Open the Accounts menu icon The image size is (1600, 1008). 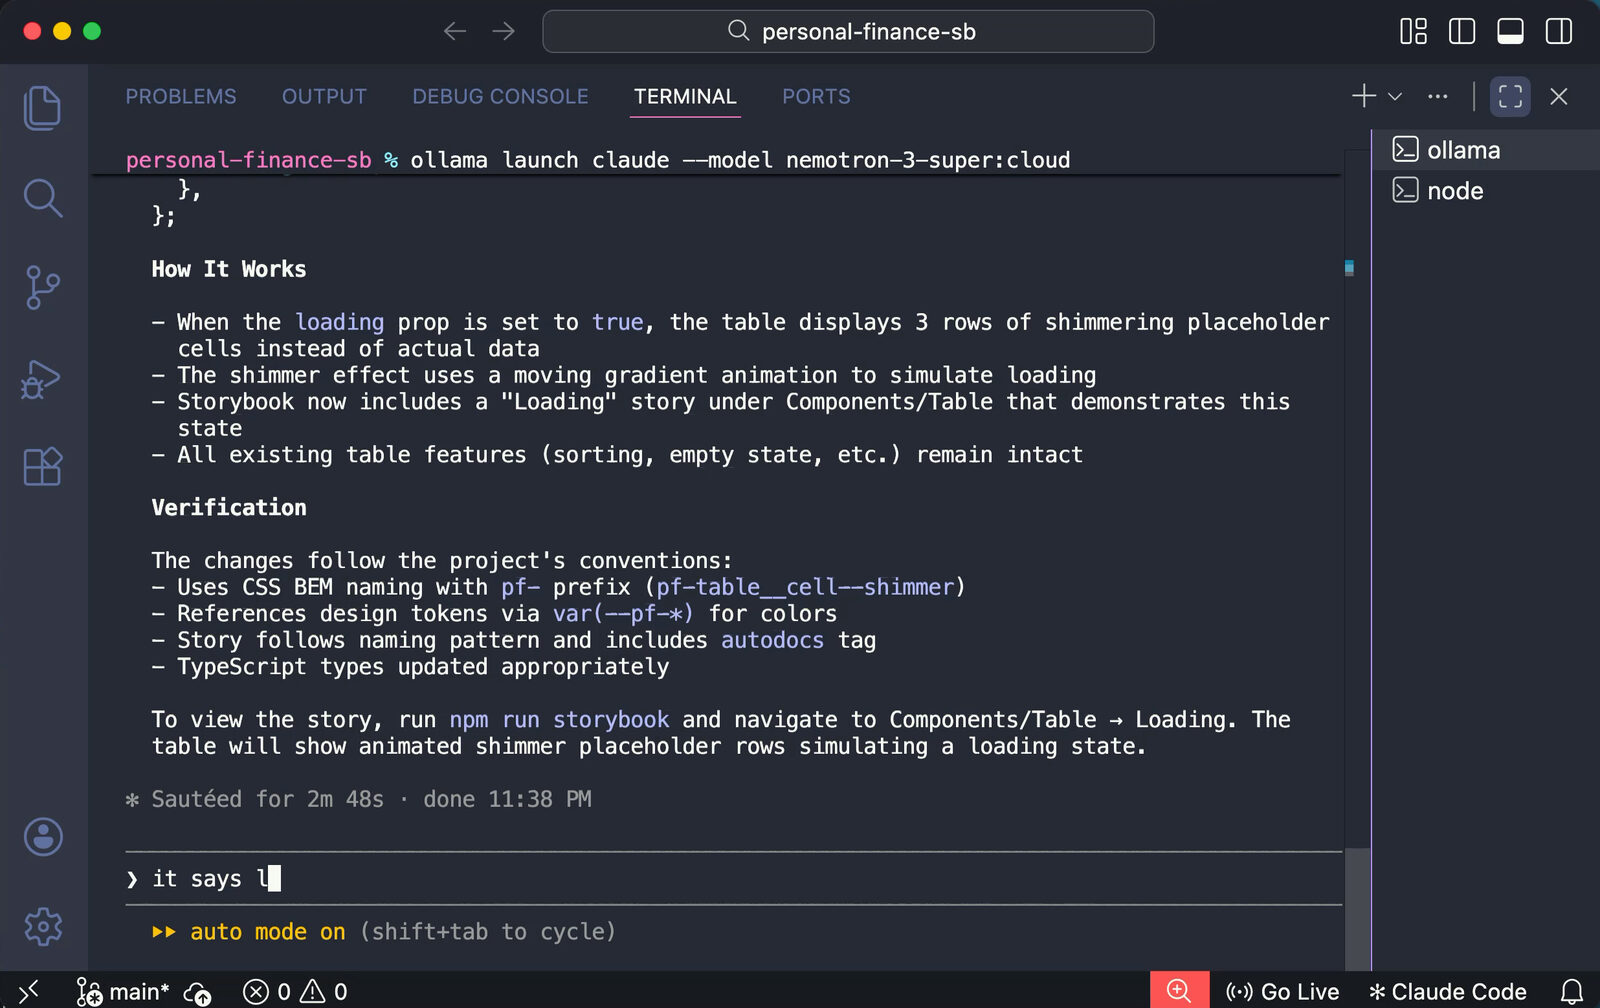pyautogui.click(x=43, y=837)
